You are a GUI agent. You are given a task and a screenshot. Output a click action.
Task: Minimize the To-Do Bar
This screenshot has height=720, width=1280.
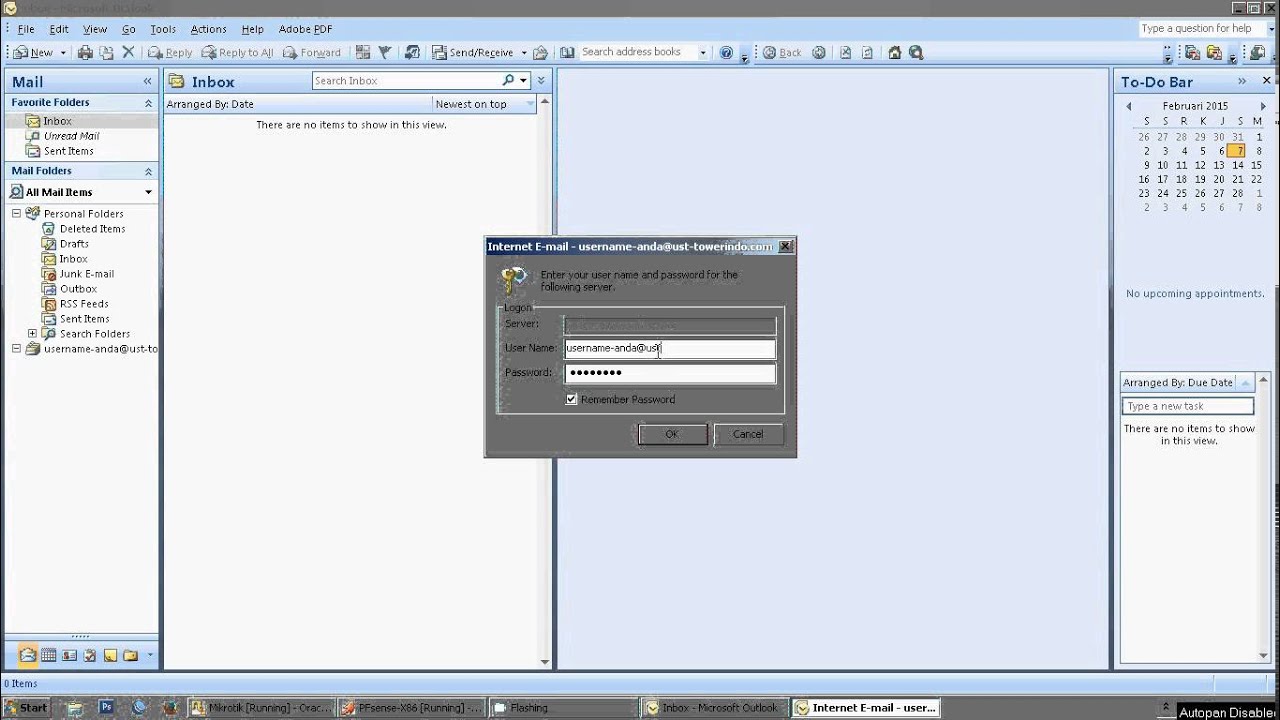tap(1242, 81)
